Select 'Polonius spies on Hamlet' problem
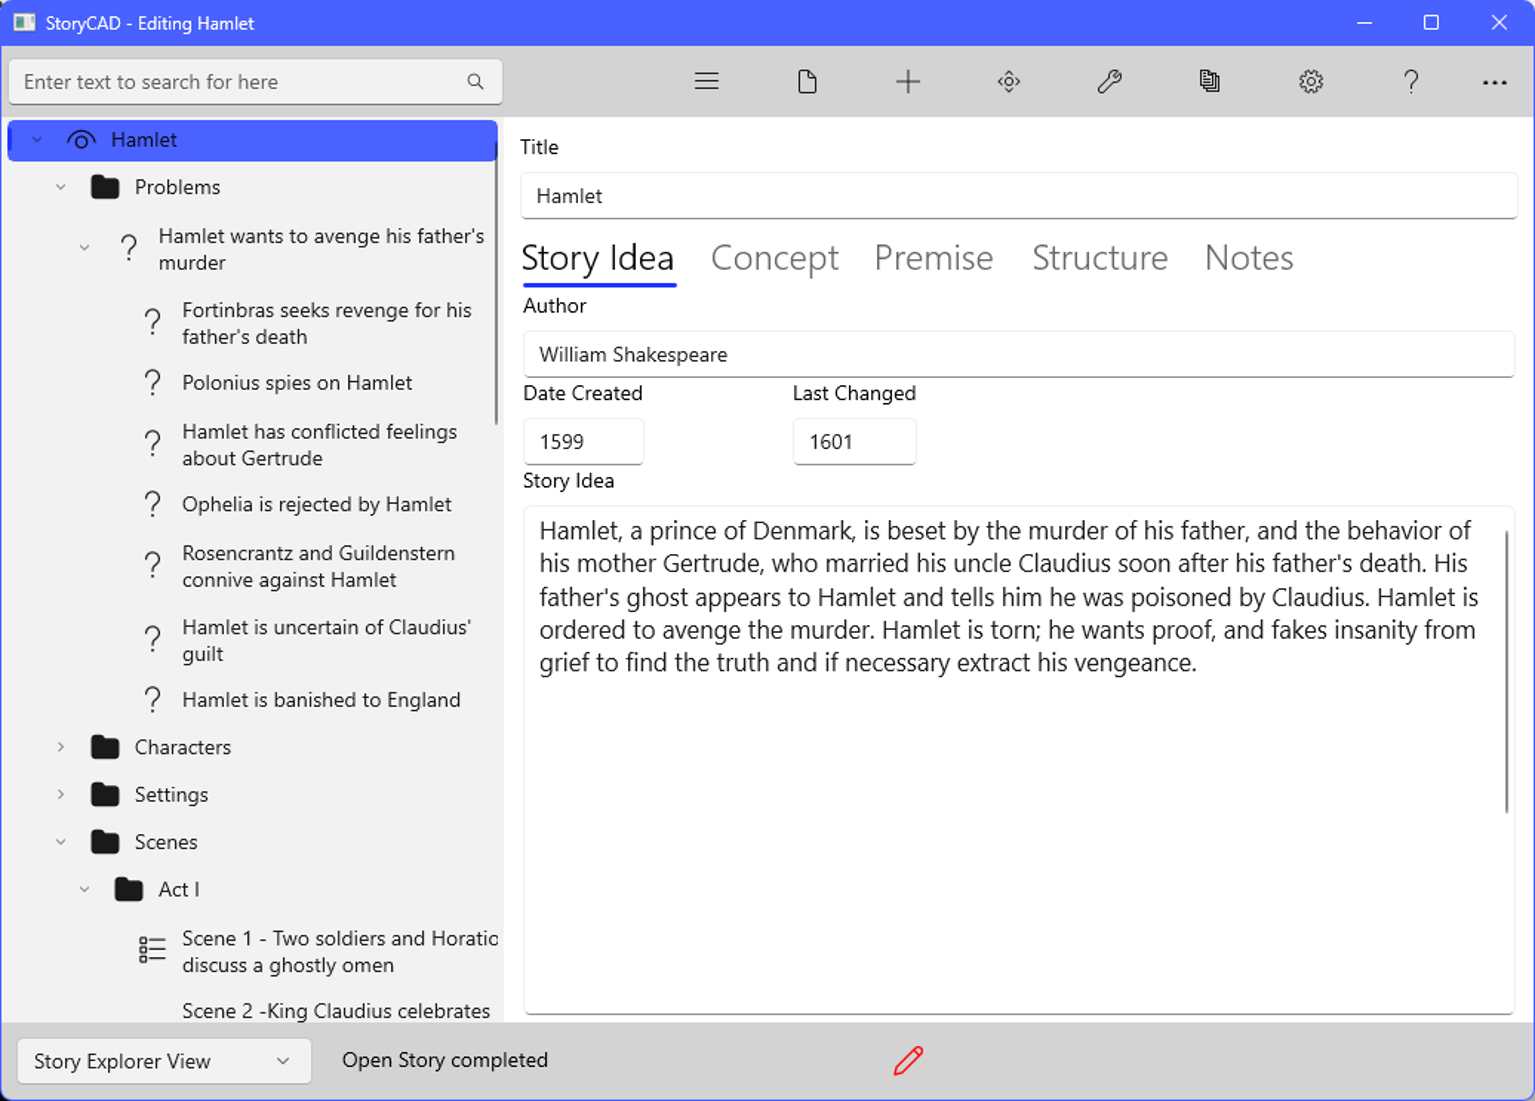The height and width of the screenshot is (1101, 1535). coord(297,383)
